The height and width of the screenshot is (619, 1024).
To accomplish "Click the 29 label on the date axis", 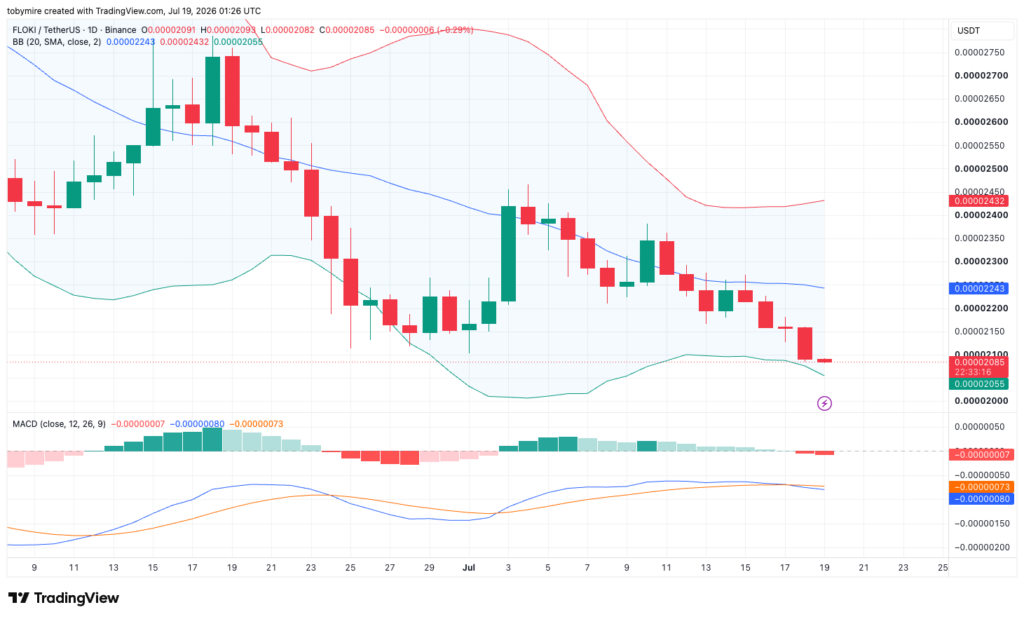I will (429, 567).
